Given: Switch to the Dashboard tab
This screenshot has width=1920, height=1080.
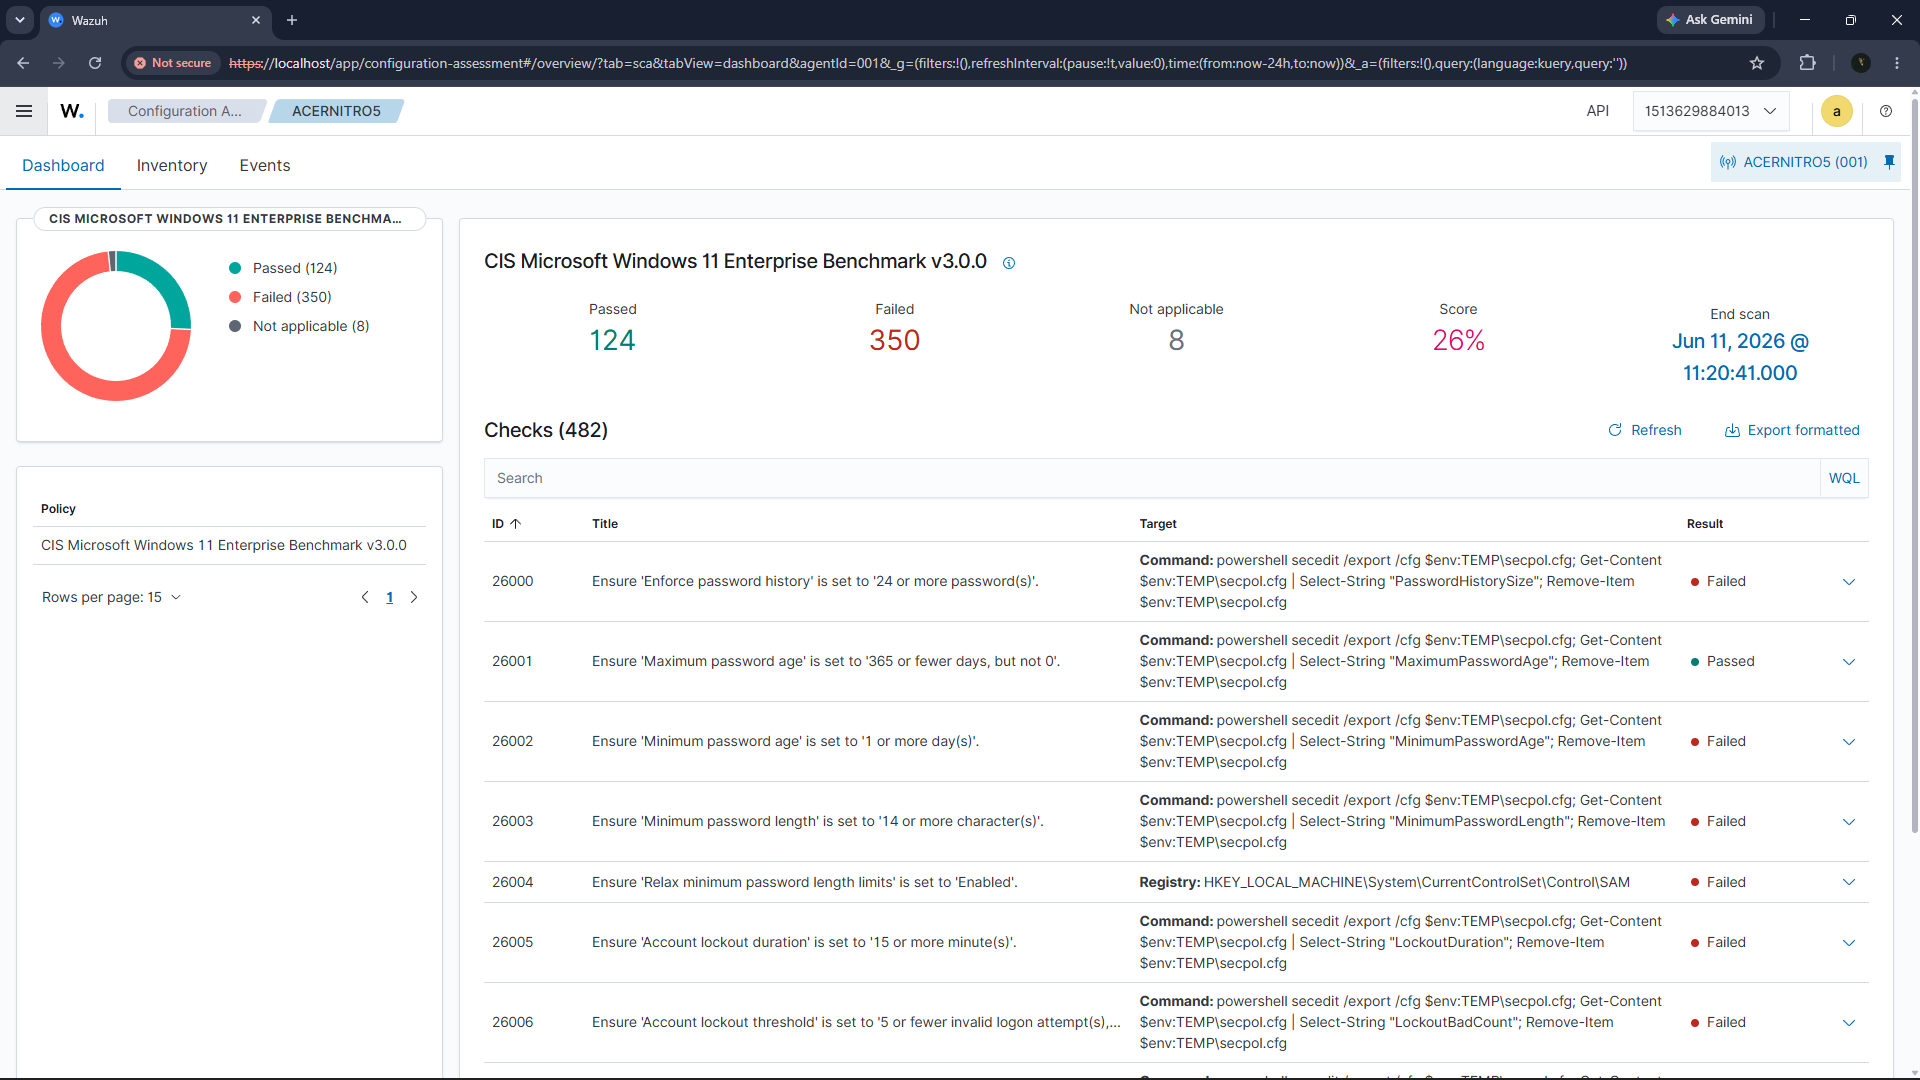Looking at the screenshot, I should click(63, 166).
